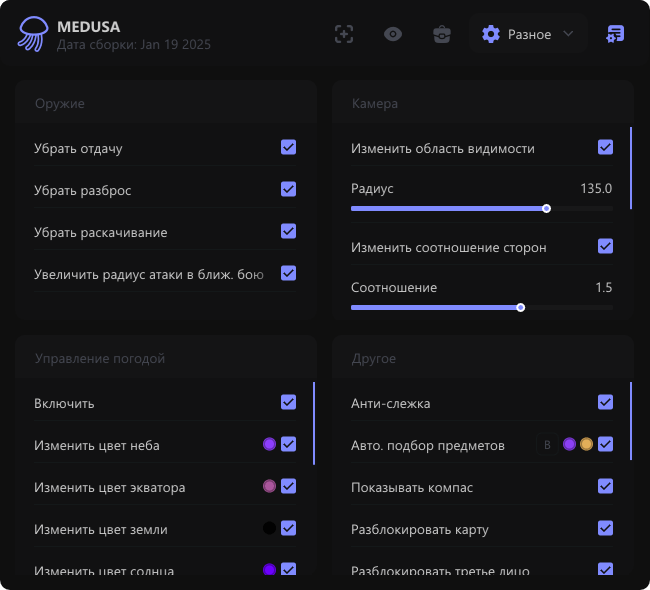Toggle Анти-слежка checkbox
This screenshot has height=590, width=650.
tap(605, 403)
